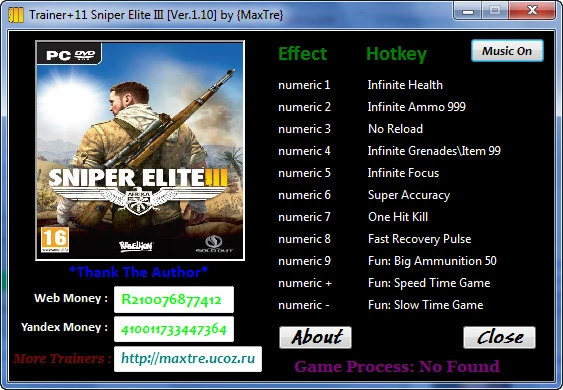
Task: Click the maximize window button
Action: tap(495, 11)
